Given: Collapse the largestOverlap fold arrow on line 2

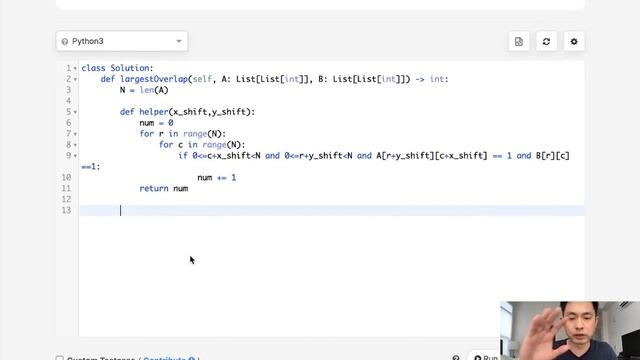Looking at the screenshot, I should 75,80.
